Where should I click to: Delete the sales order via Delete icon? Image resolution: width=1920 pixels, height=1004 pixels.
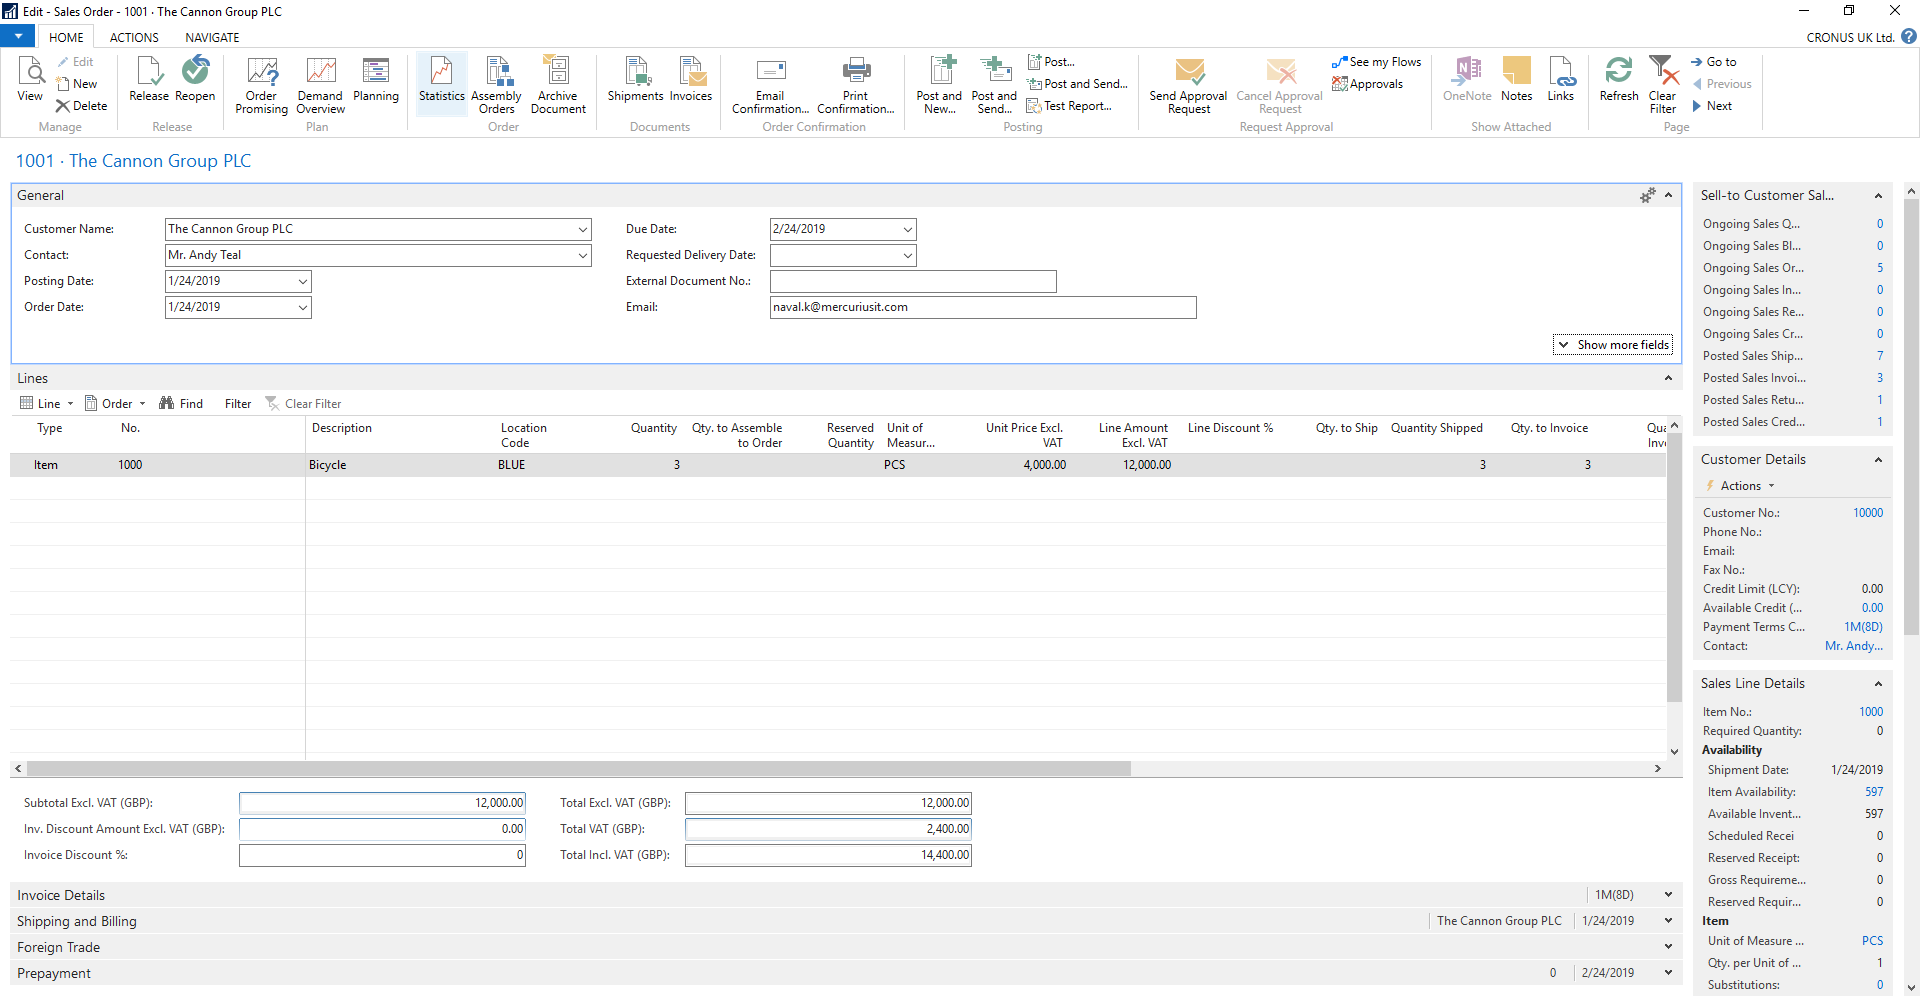point(81,106)
